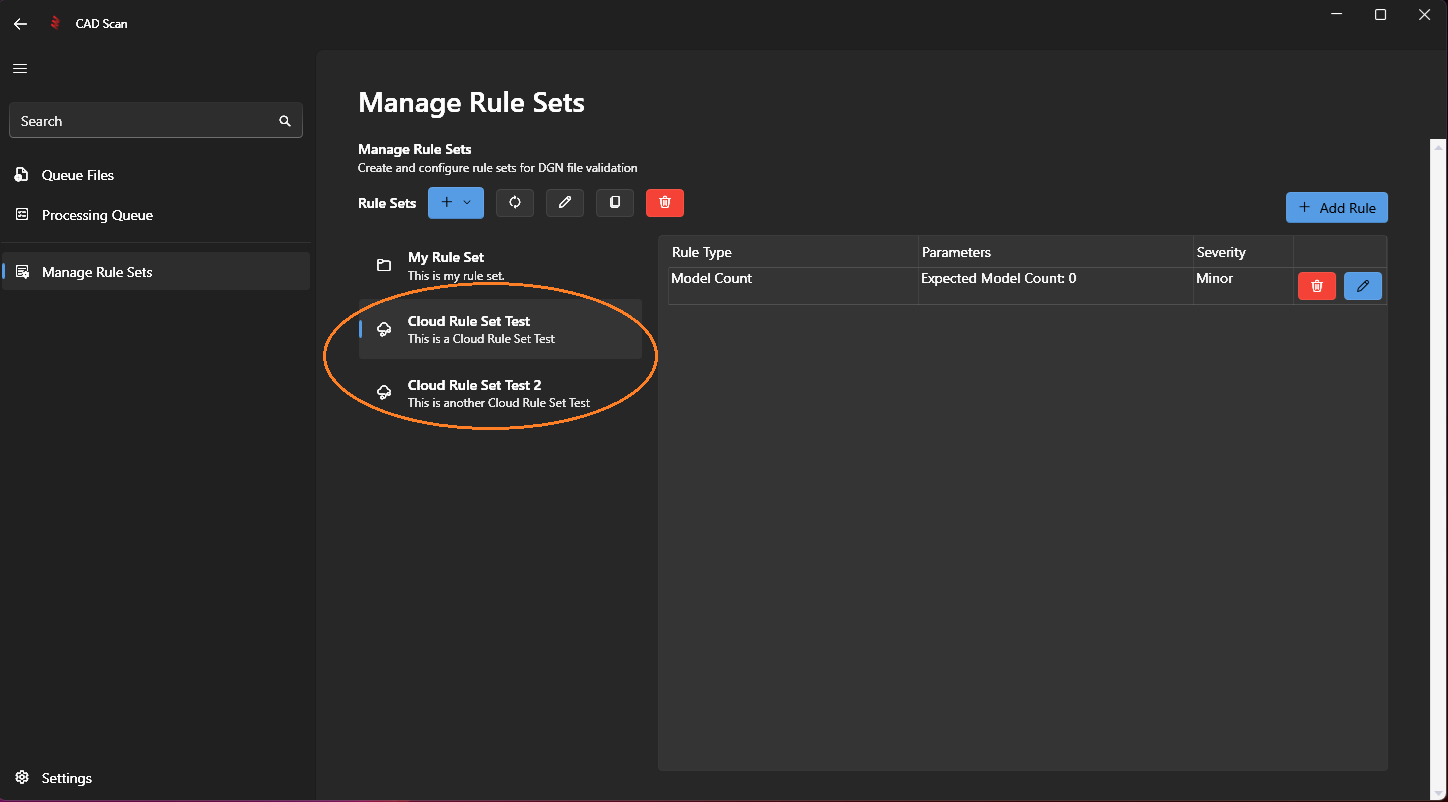Edit the Model Count rule
This screenshot has height=802, width=1448.
pos(1362,286)
